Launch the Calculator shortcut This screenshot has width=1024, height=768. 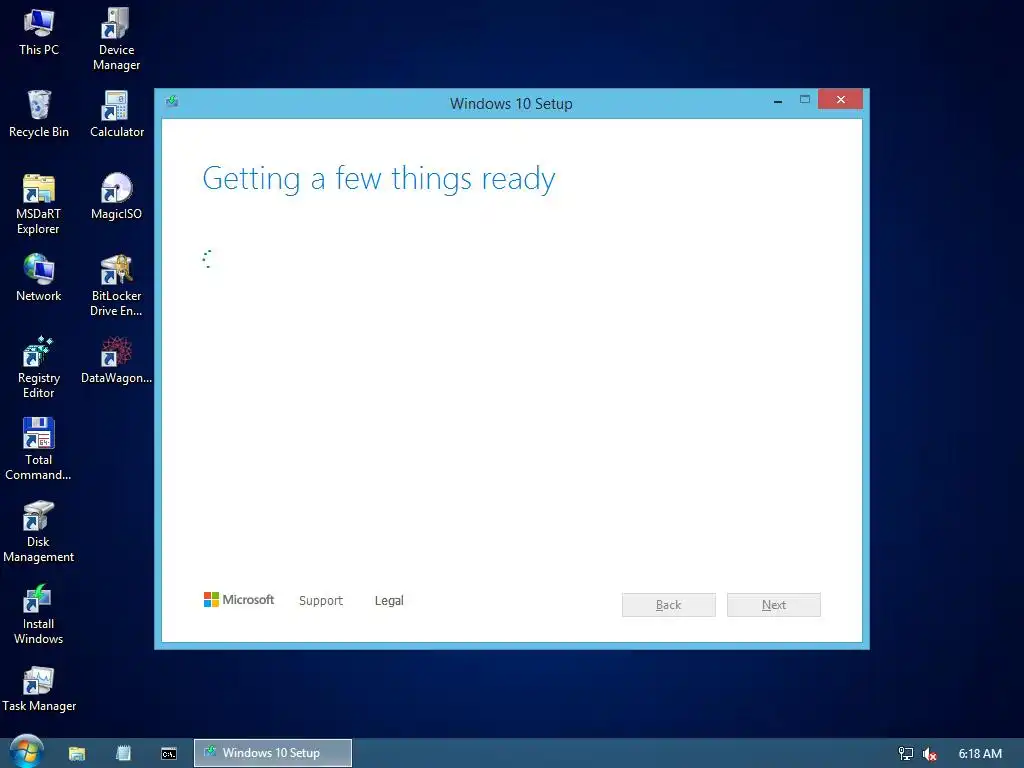pos(116,114)
